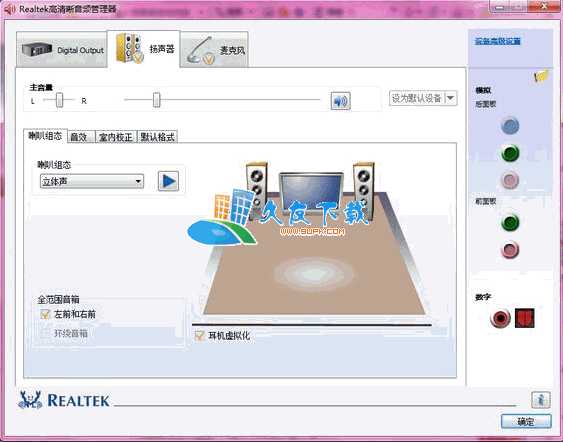The width and height of the screenshot is (563, 443).
Task: Click the digital coaxial output jack icon
Action: coord(500,318)
